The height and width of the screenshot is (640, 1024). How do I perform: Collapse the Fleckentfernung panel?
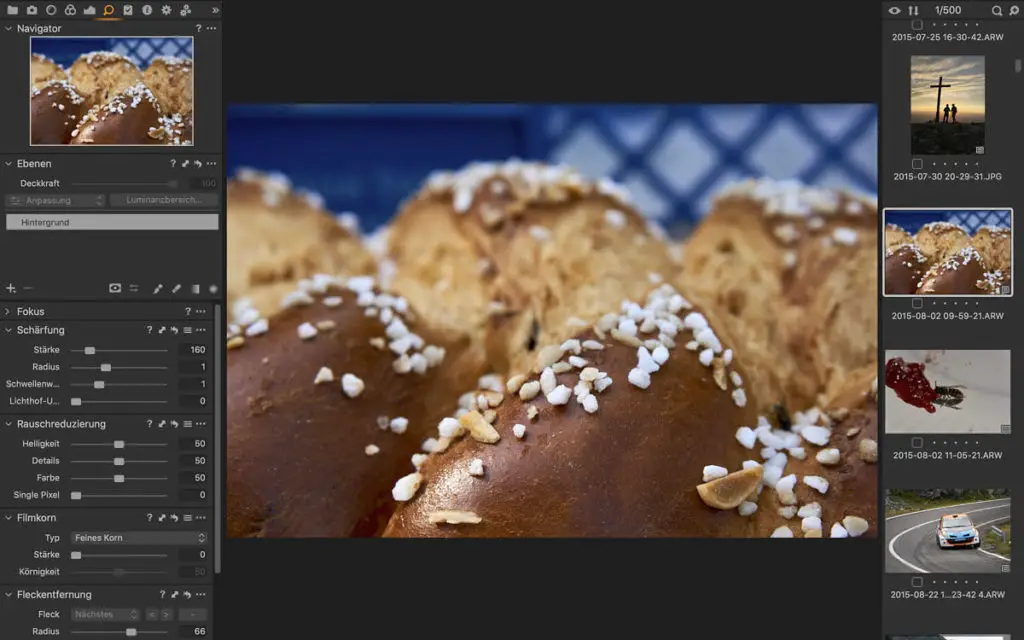pos(8,594)
